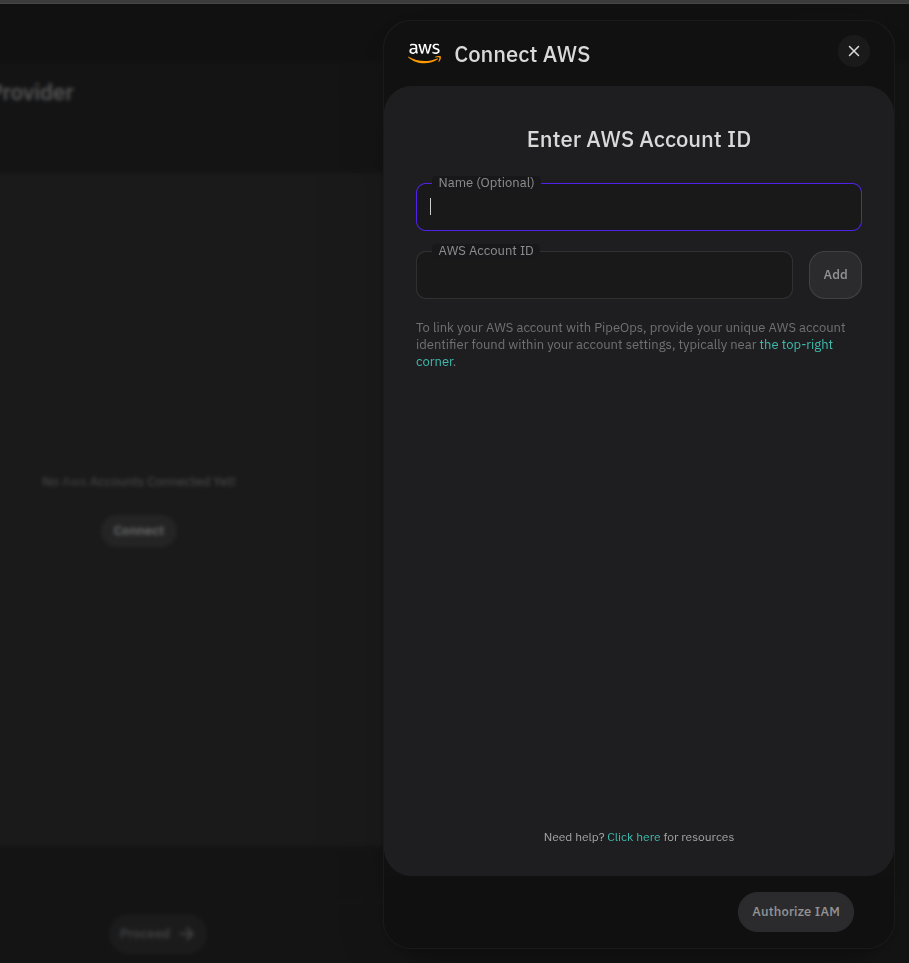Click the blurred Proceed button in background
Viewport: 909px width, 963px height.
157,934
